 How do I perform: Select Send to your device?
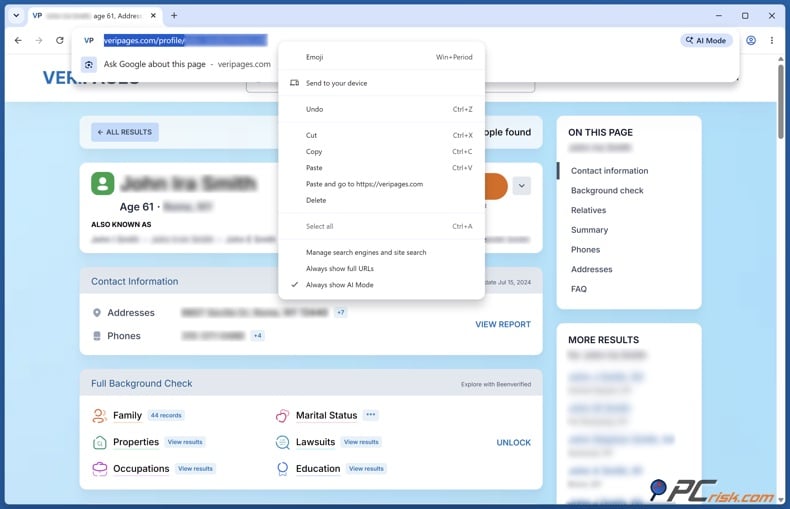tap(381, 83)
